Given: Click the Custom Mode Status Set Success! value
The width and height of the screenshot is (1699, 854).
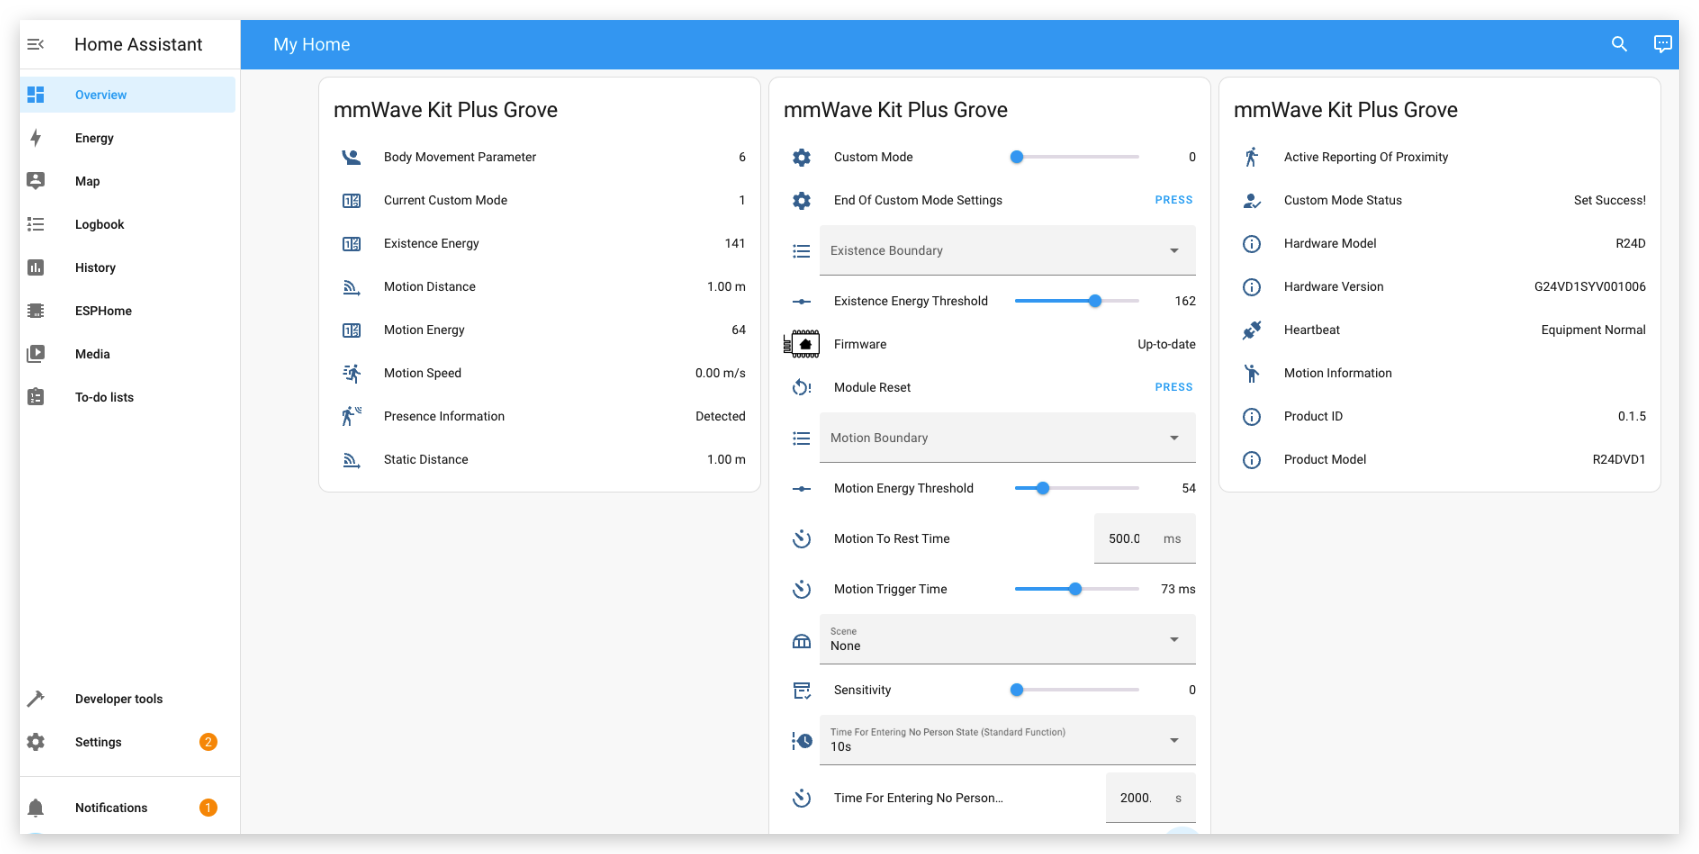Looking at the screenshot, I should click(1609, 200).
